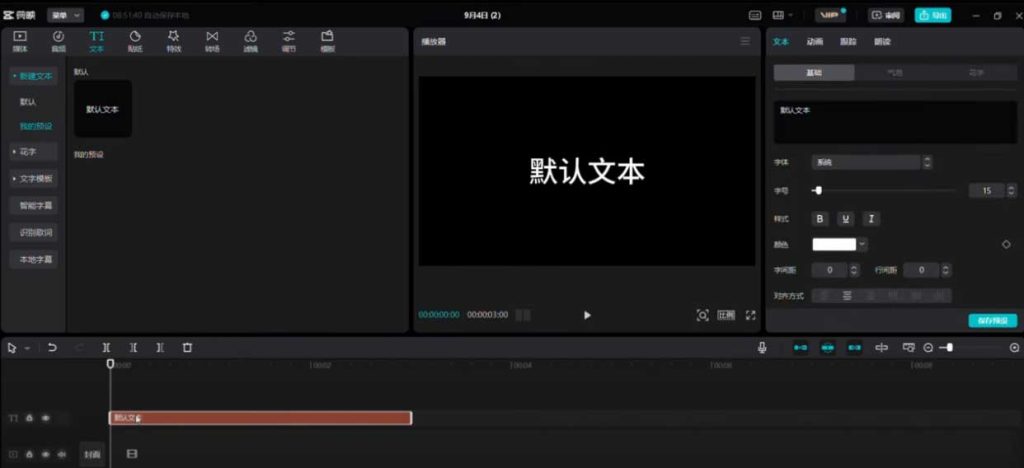Hide the main video track eye icon
The width and height of the screenshot is (1024, 468).
45,454
